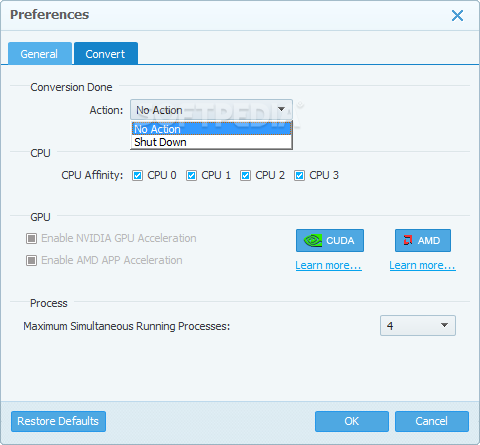Click the Restore Defaults button
Image resolution: width=480 pixels, height=445 pixels.
58,421
